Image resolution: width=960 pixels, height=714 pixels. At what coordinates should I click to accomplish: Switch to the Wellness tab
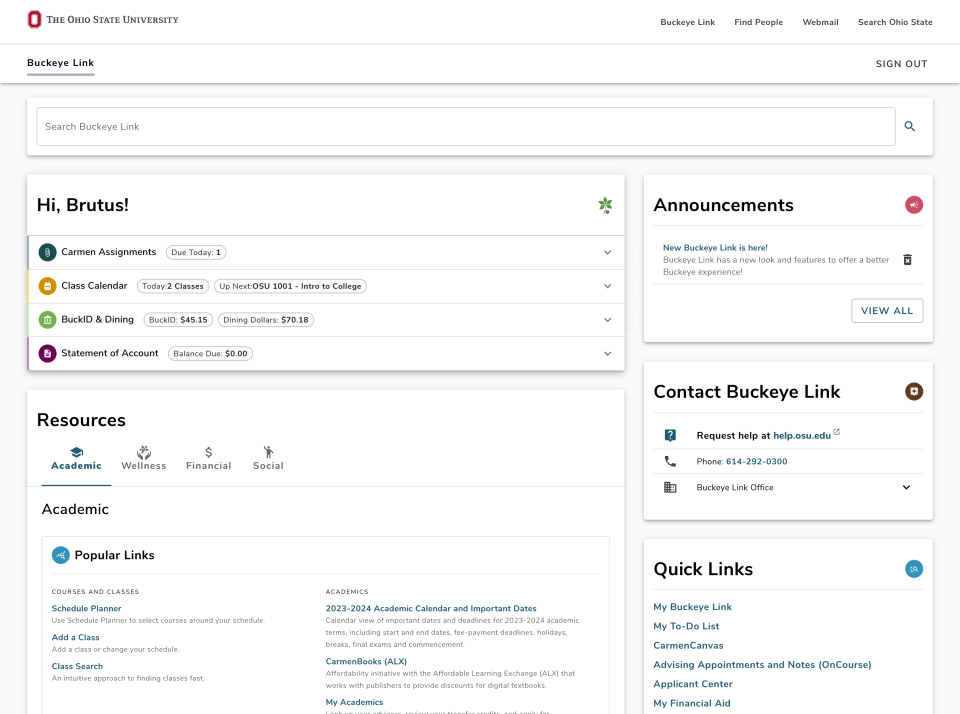[x=144, y=459]
